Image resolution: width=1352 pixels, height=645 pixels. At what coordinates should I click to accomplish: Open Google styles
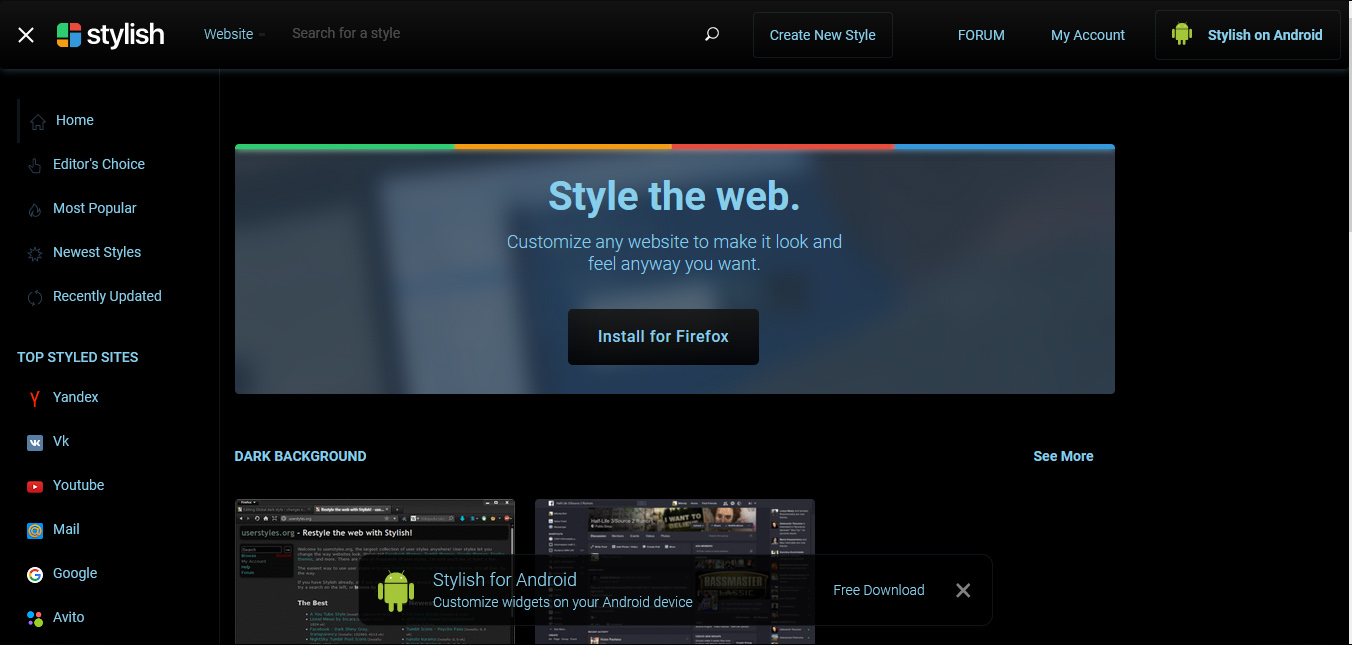tap(75, 573)
